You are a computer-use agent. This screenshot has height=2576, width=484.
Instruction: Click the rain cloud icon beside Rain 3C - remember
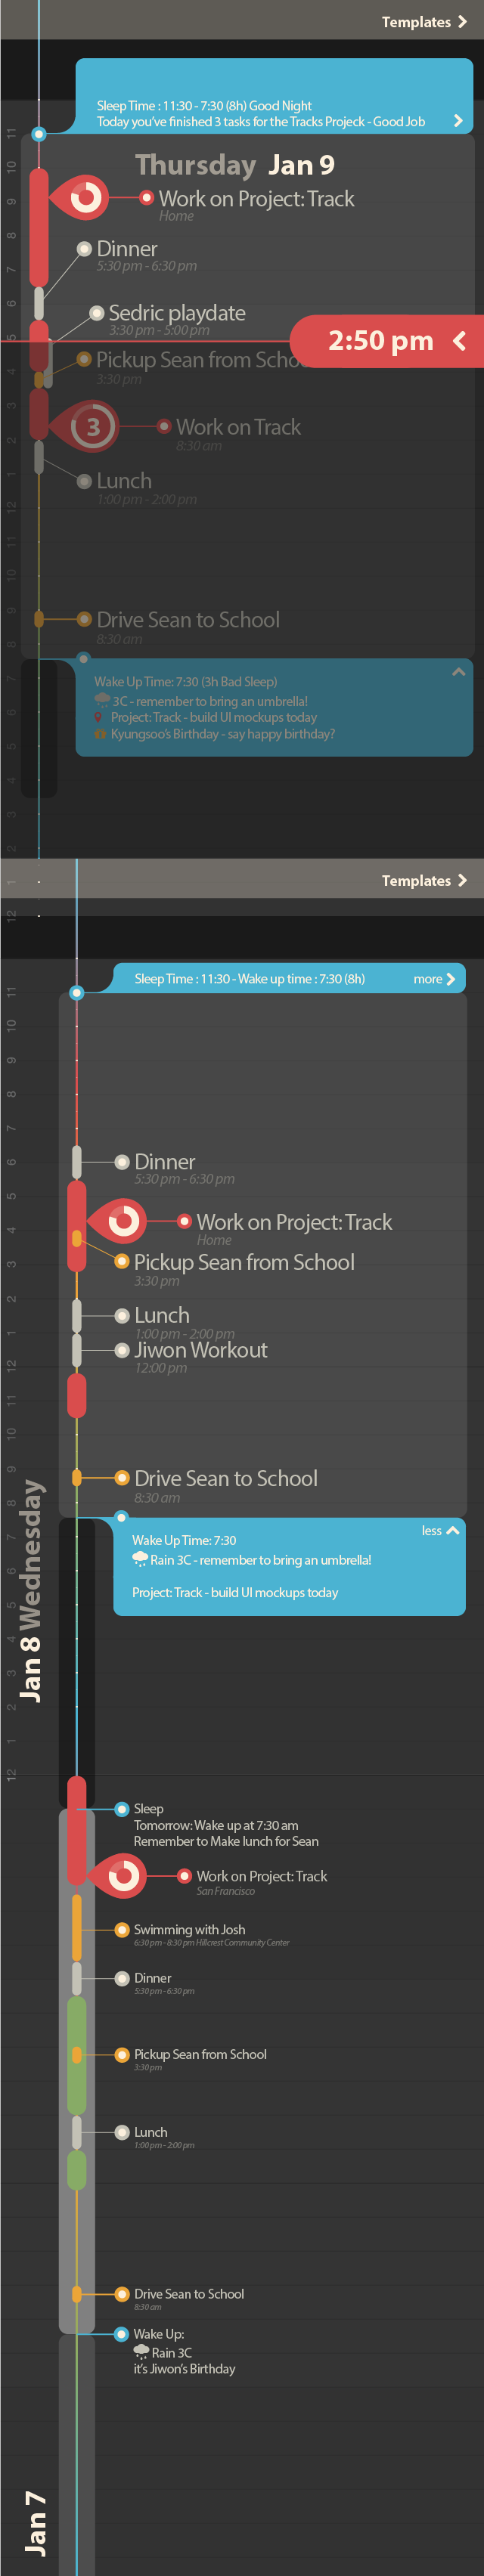[140, 1559]
